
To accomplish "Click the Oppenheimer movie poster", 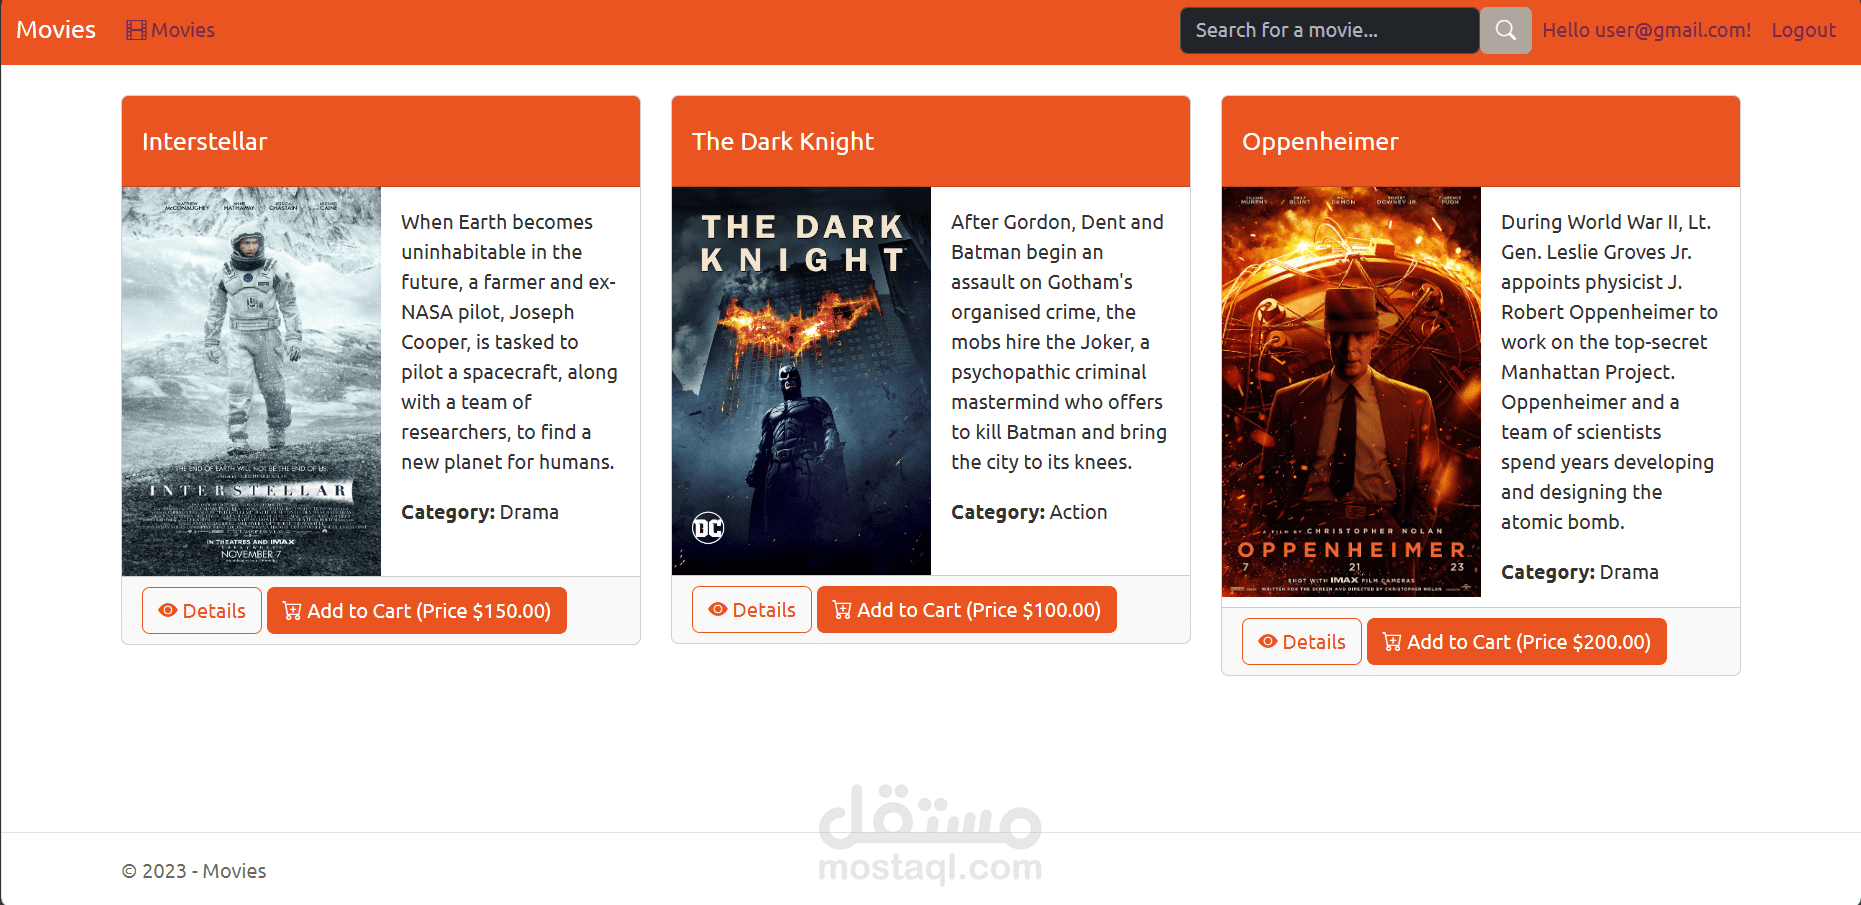I will coord(1351,392).
